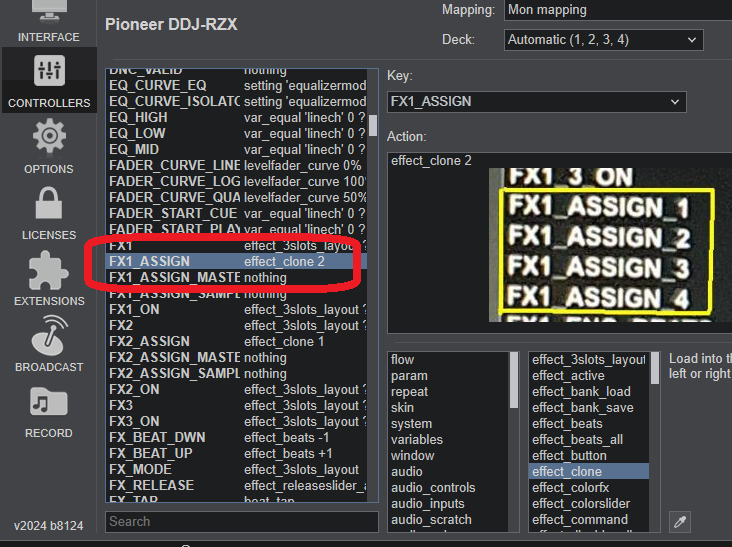Click the eyedropper learn icon
This screenshot has height=547, width=732.
pyautogui.click(x=679, y=521)
